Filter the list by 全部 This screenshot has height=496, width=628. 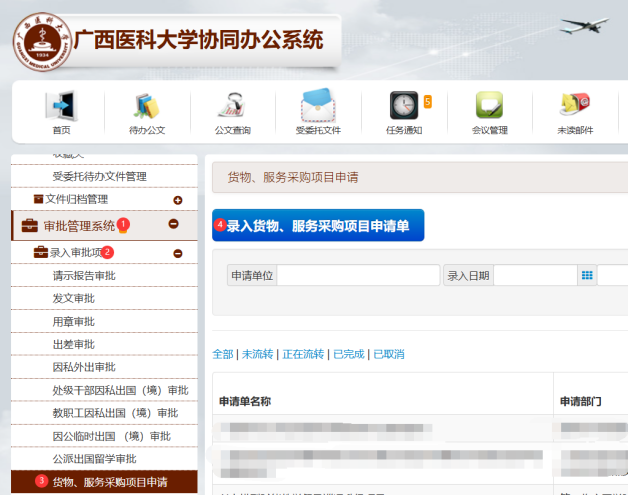pos(223,354)
